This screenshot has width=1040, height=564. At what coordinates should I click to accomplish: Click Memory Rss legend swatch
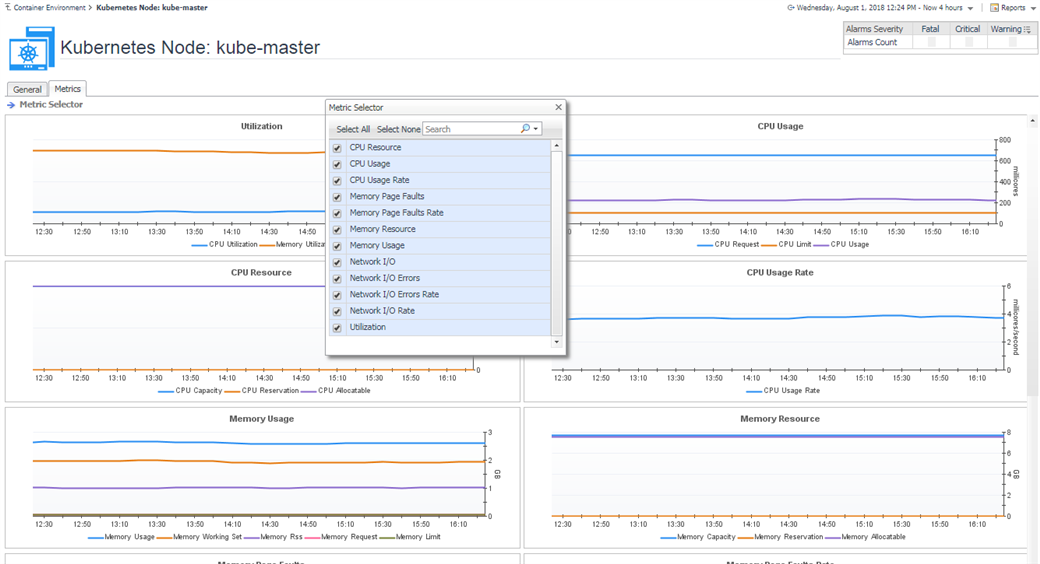251,537
